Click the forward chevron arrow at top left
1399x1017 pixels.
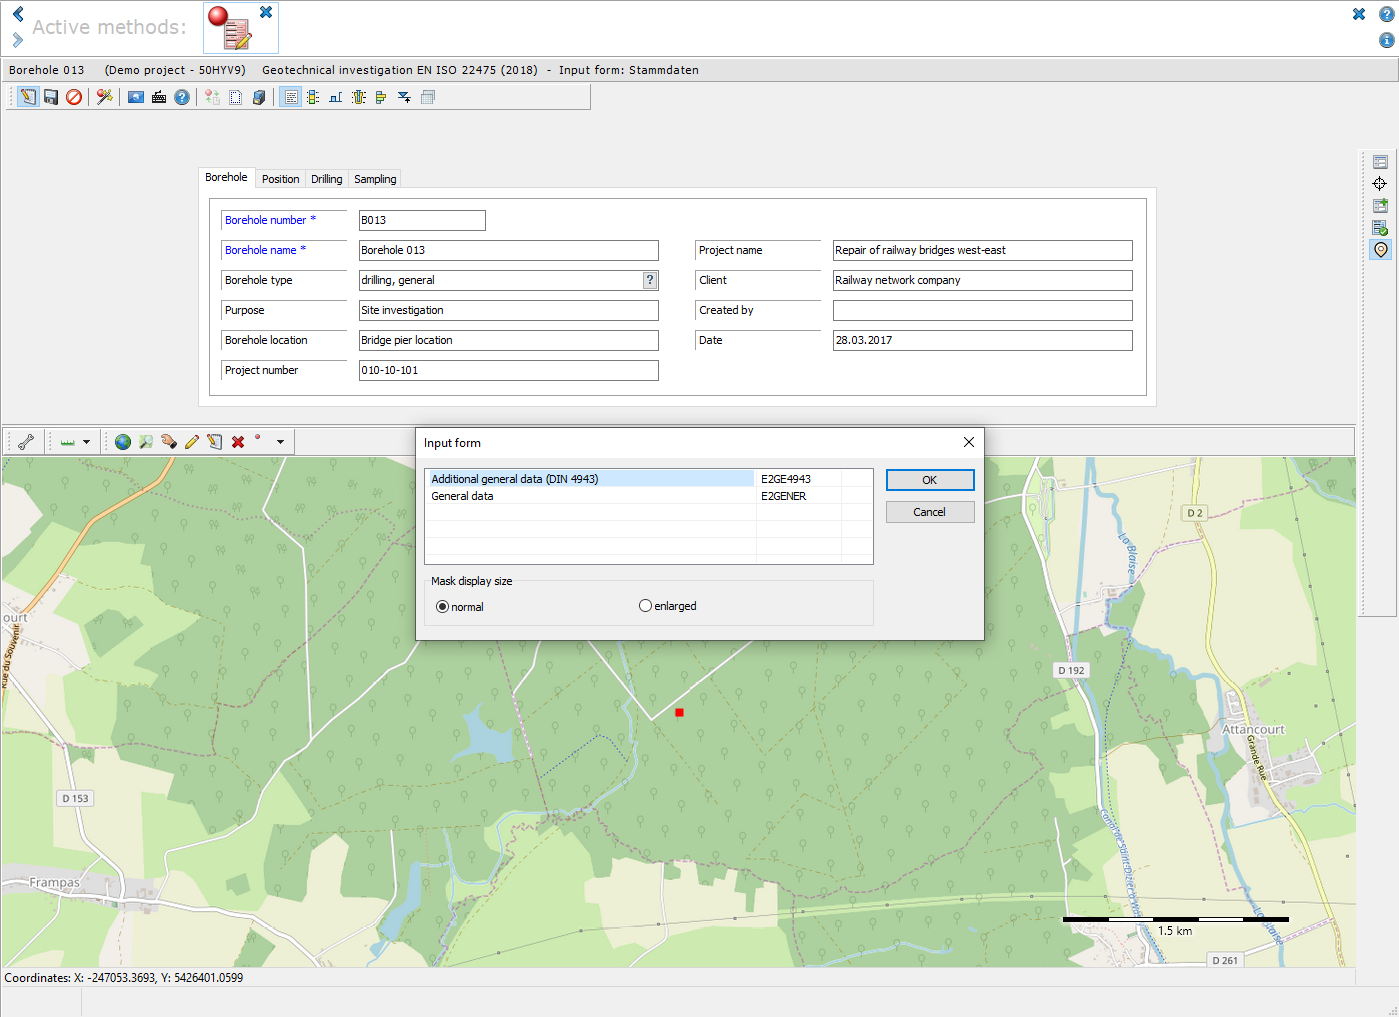[17, 40]
